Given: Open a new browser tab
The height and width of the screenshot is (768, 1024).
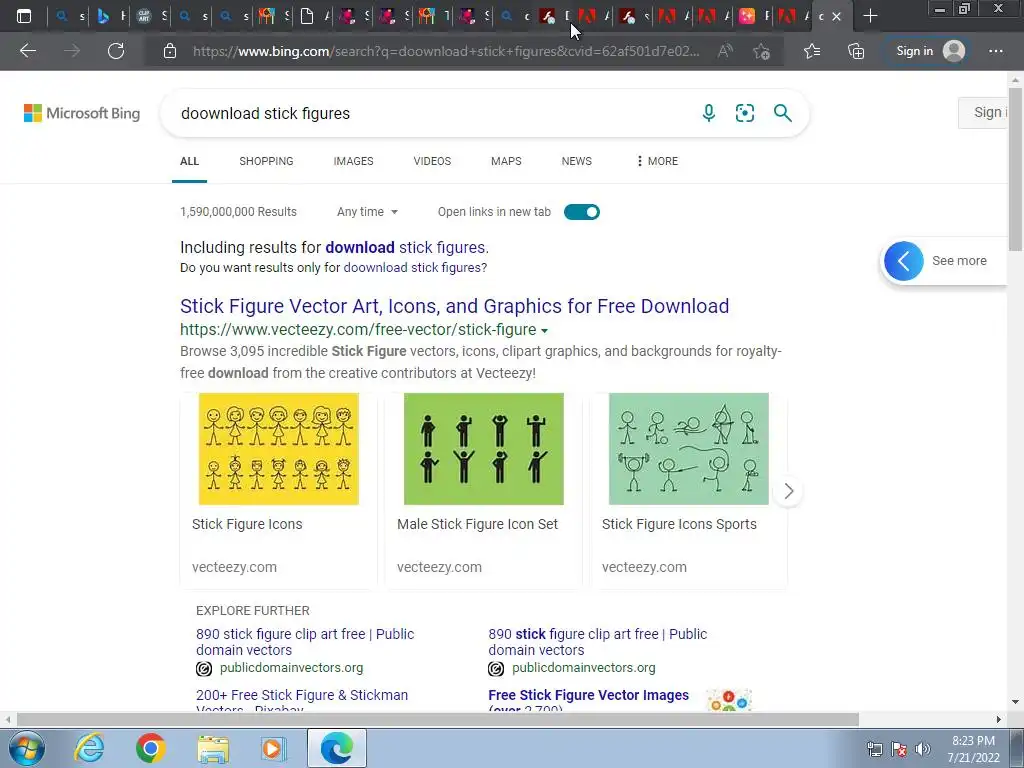Looking at the screenshot, I should (870, 16).
